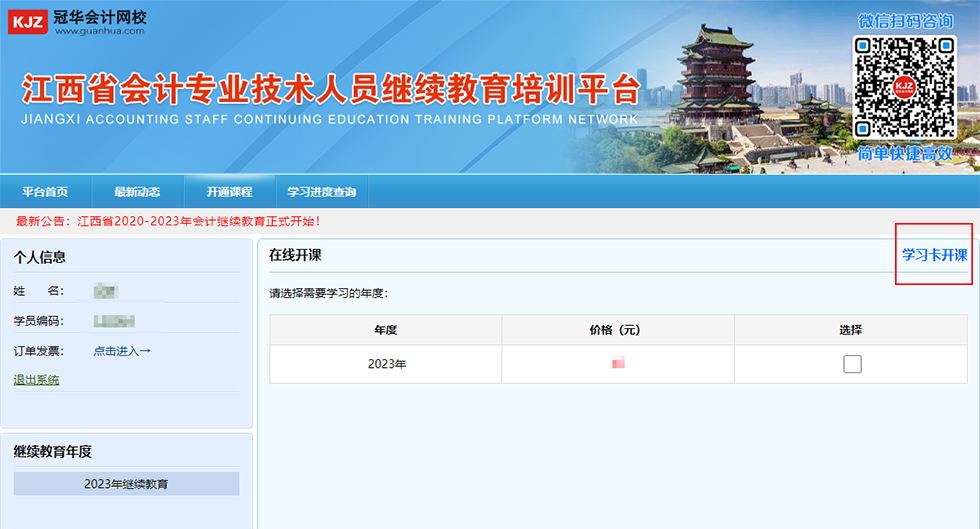Click the KJZ red logo icon
Viewport: 980px width, 529px height.
(27, 20)
